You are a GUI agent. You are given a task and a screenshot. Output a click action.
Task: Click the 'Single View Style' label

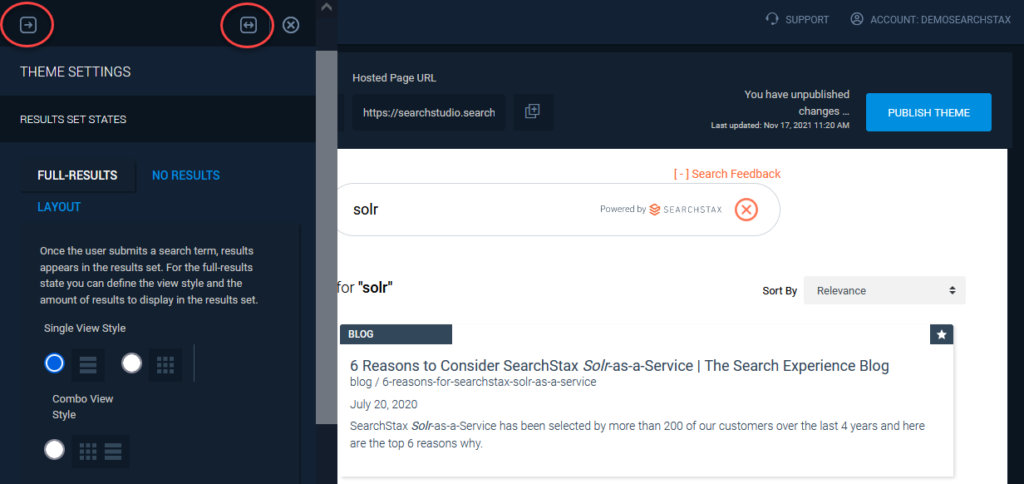[x=85, y=328]
